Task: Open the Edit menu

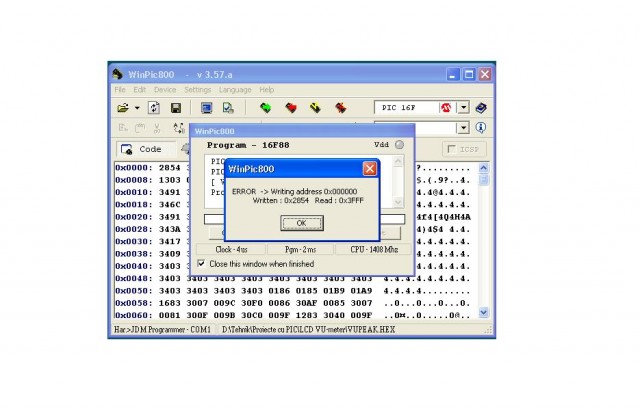Action: [140, 89]
